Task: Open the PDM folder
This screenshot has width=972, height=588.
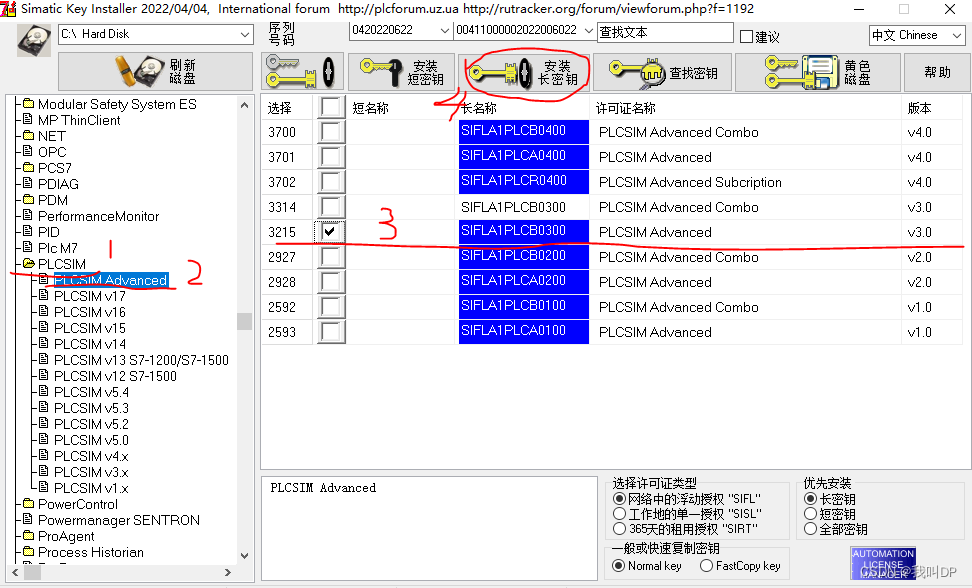Action: point(53,201)
